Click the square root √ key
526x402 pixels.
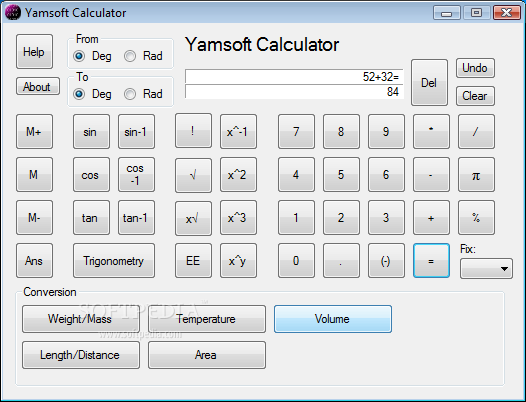pyautogui.click(x=193, y=175)
